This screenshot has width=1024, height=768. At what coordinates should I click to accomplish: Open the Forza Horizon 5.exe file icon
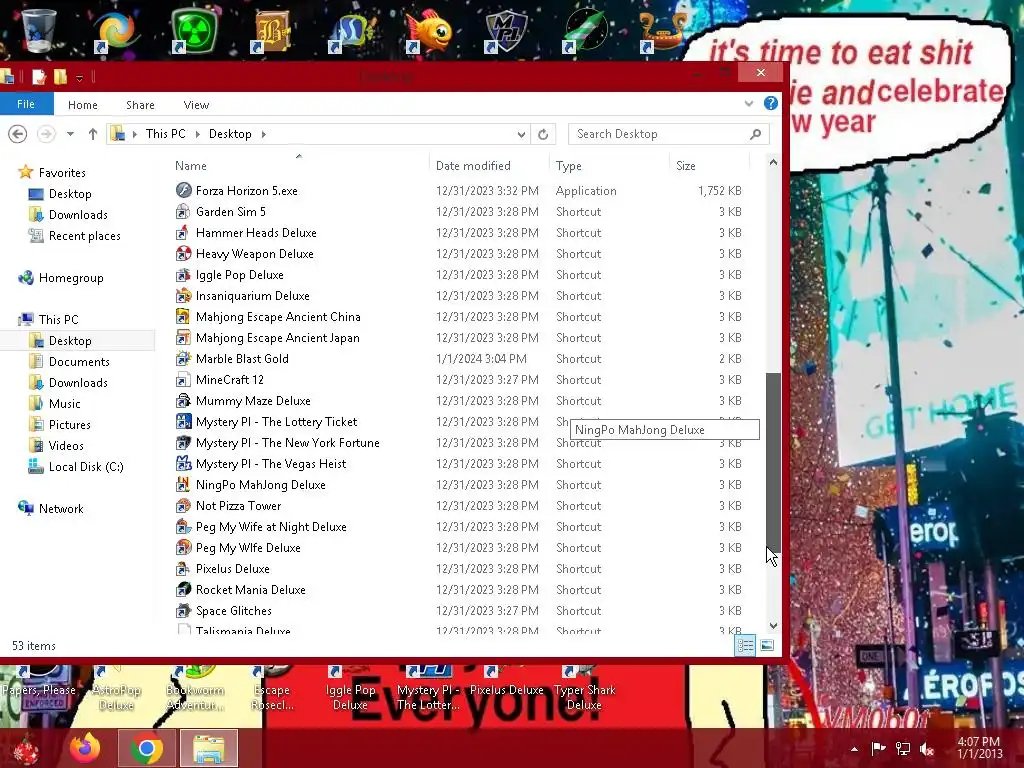click(184, 191)
